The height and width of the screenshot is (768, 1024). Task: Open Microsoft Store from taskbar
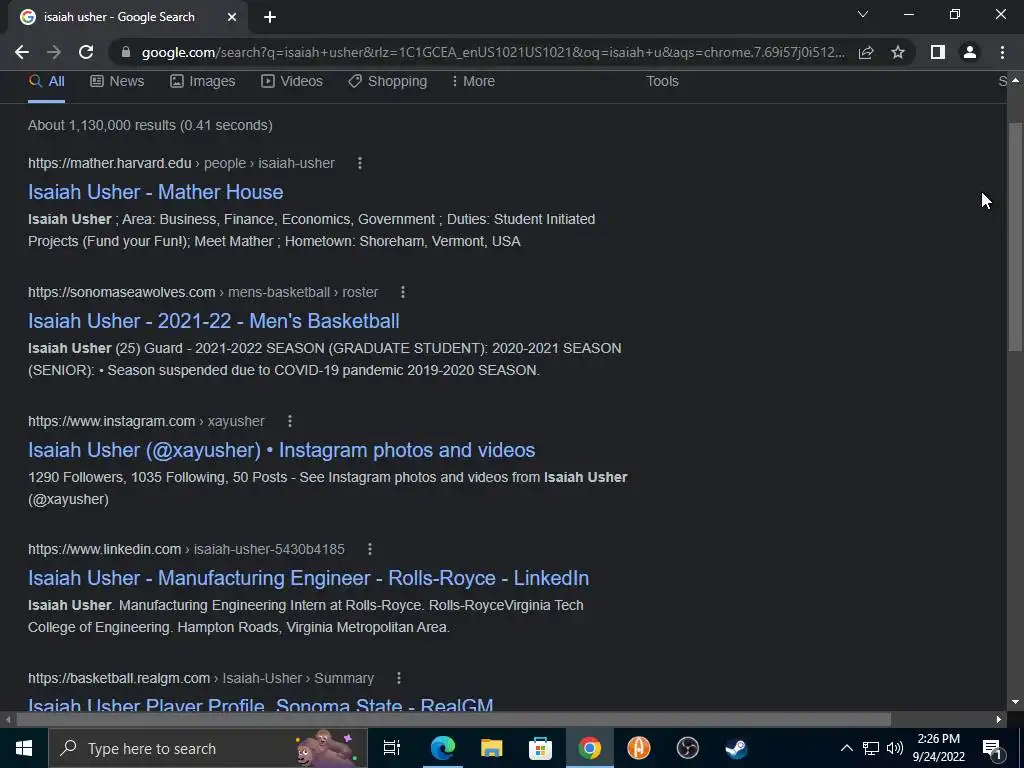click(540, 748)
